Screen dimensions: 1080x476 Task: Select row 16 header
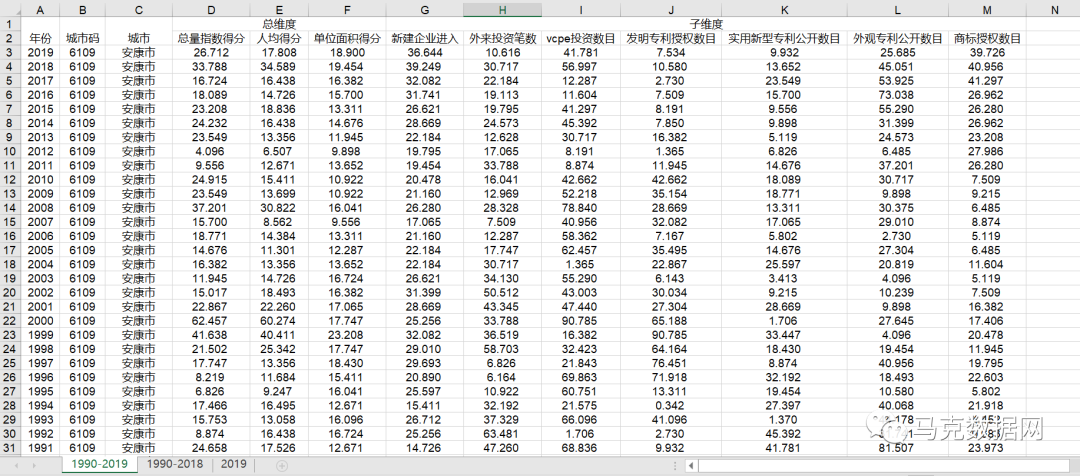pos(10,236)
